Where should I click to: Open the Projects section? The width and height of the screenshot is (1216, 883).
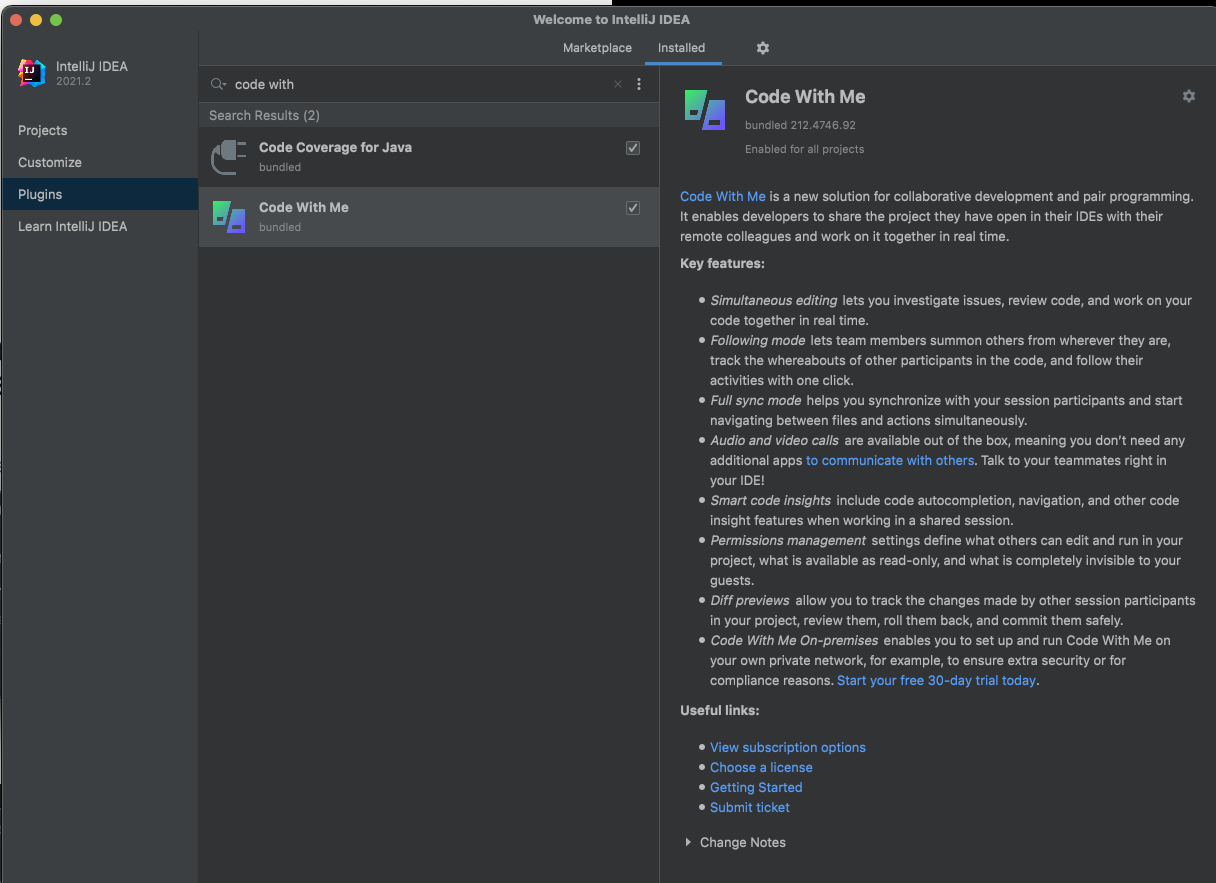(x=100, y=130)
